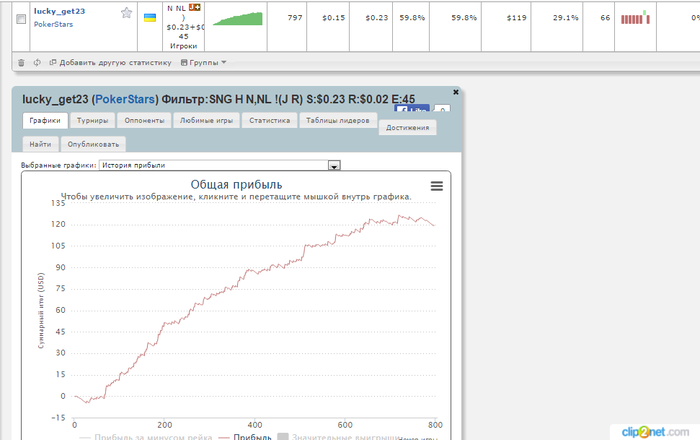Open the lucky_get23 player profile link
Screen dimensions: 700x440
click(x=59, y=11)
